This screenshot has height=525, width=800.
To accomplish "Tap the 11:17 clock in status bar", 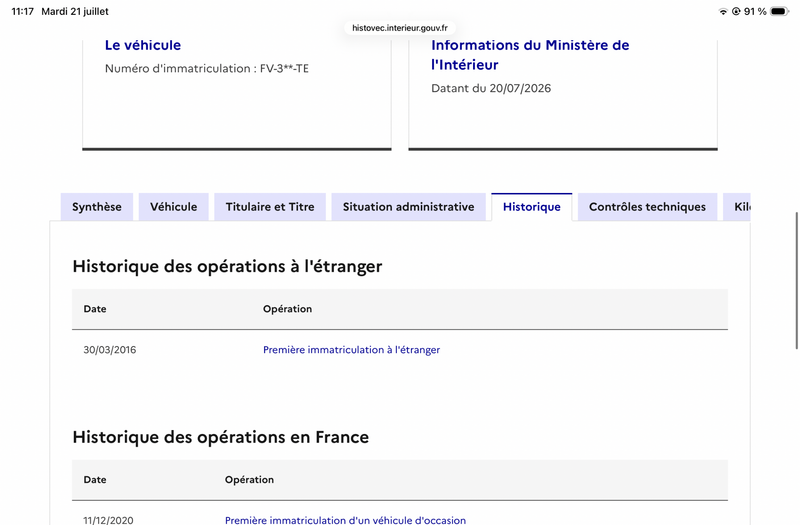I will coord(22,11).
